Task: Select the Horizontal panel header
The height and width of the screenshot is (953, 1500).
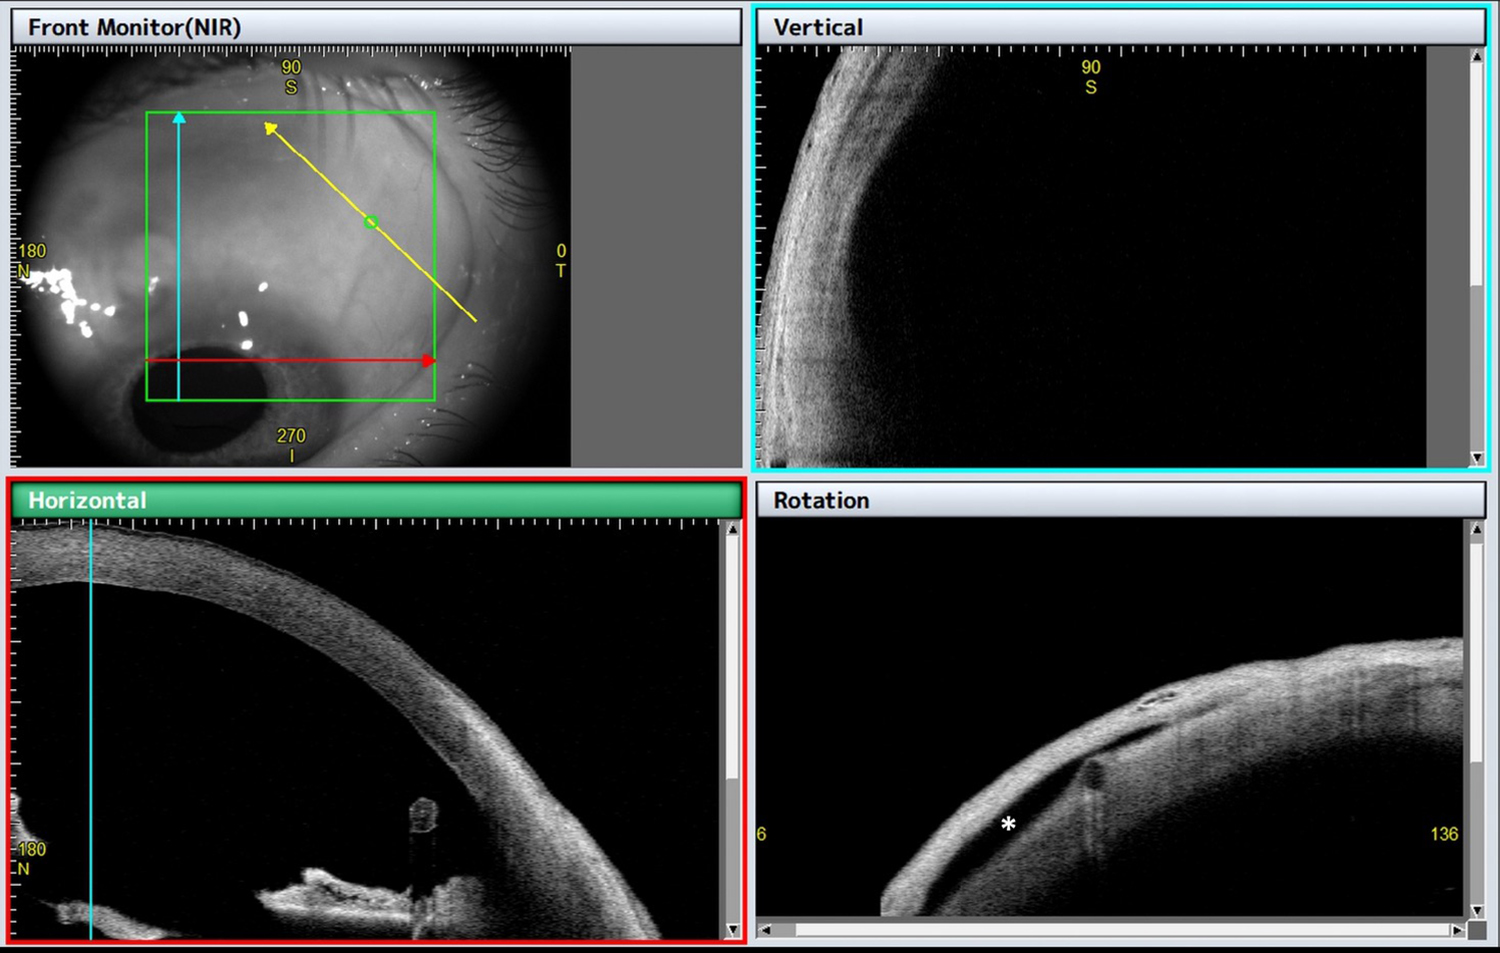Action: (x=377, y=500)
